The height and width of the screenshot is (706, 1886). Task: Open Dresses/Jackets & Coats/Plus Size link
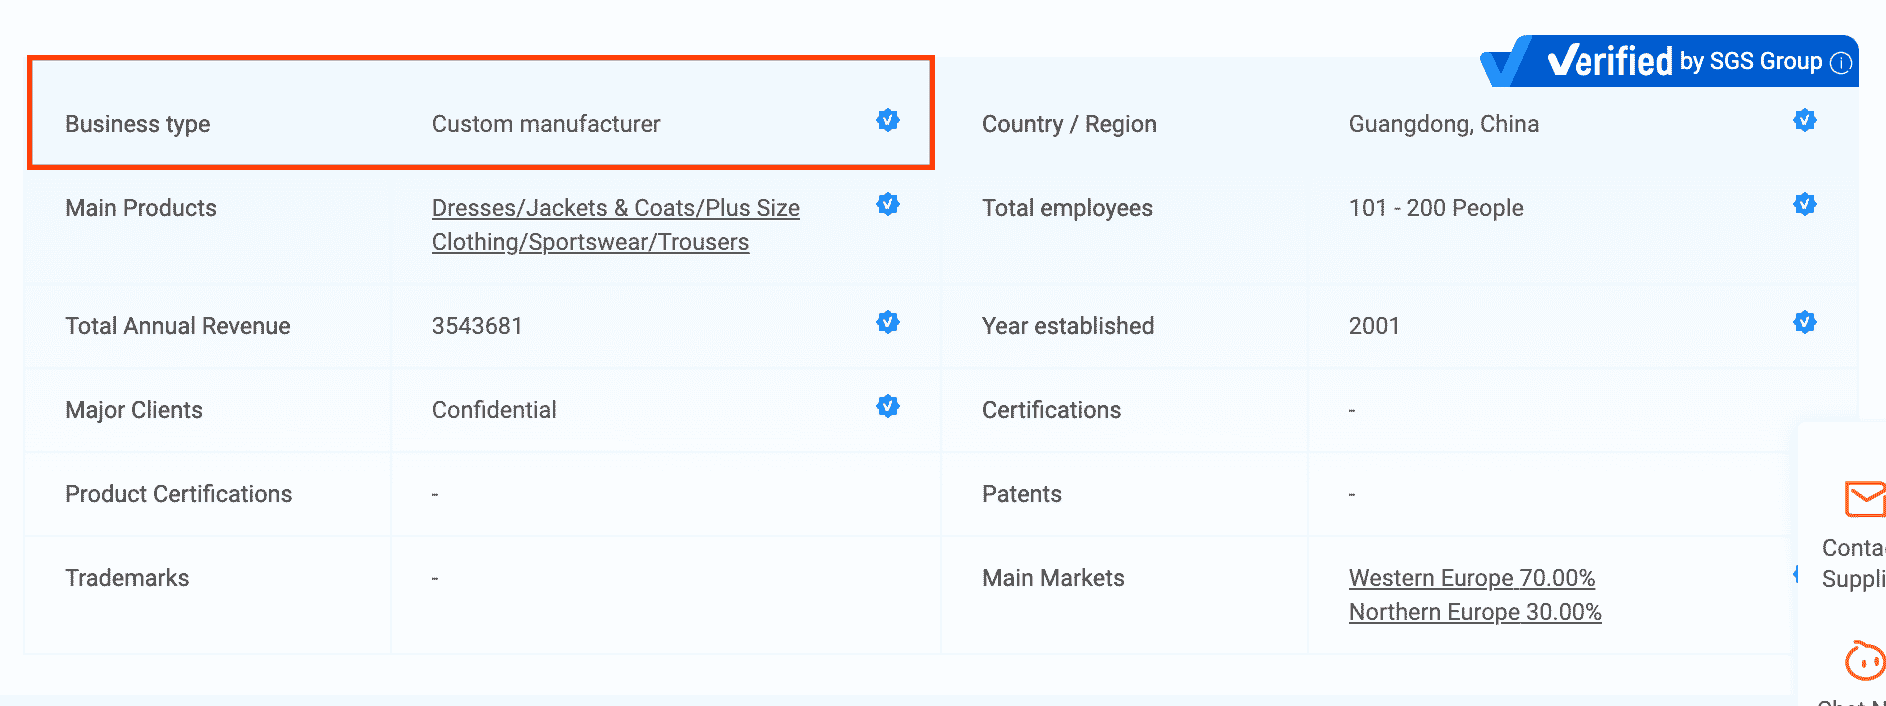click(615, 208)
